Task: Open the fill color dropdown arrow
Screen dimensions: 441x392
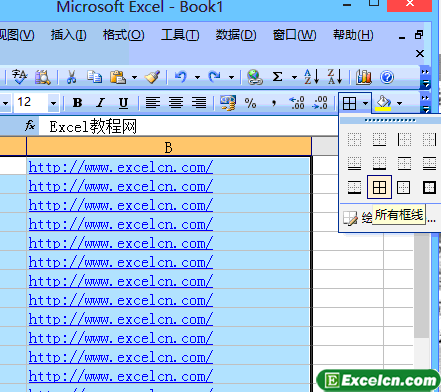Action: click(399, 103)
